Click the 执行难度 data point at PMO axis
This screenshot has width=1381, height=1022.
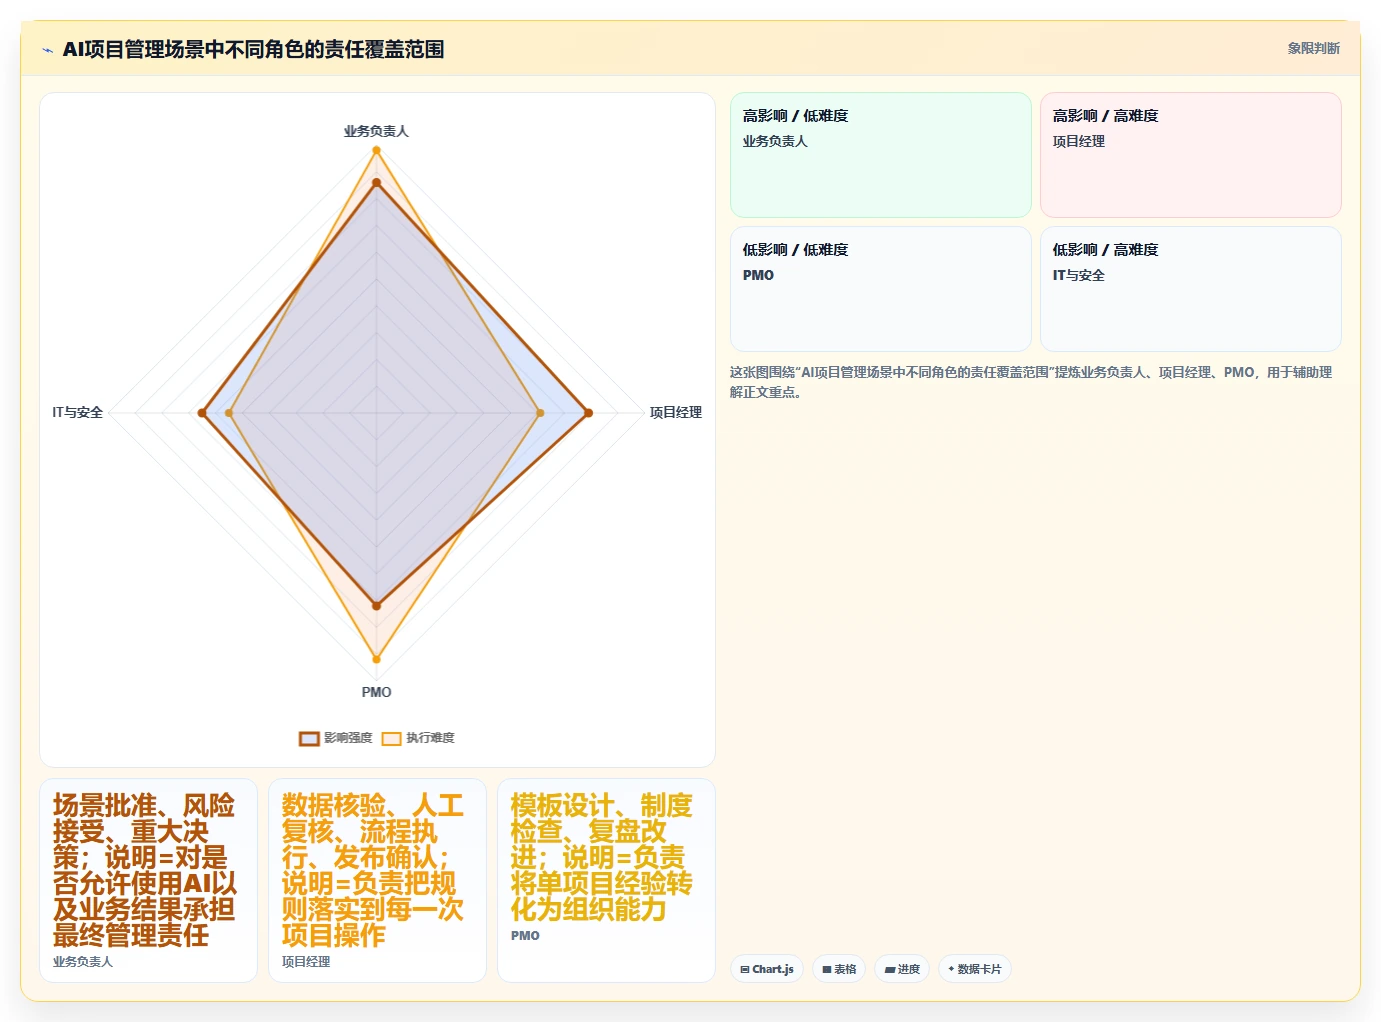(376, 659)
